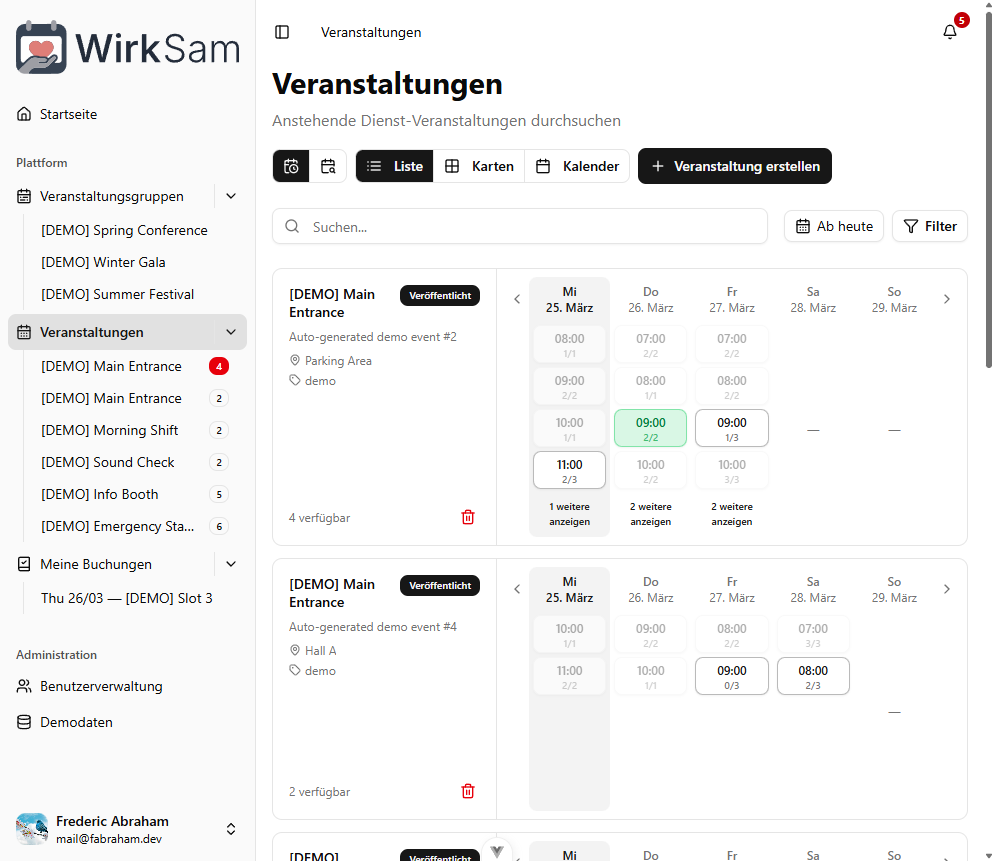Collapse the Veranstaltungen sidebar section chevron
This screenshot has width=994, height=861.
(x=231, y=332)
